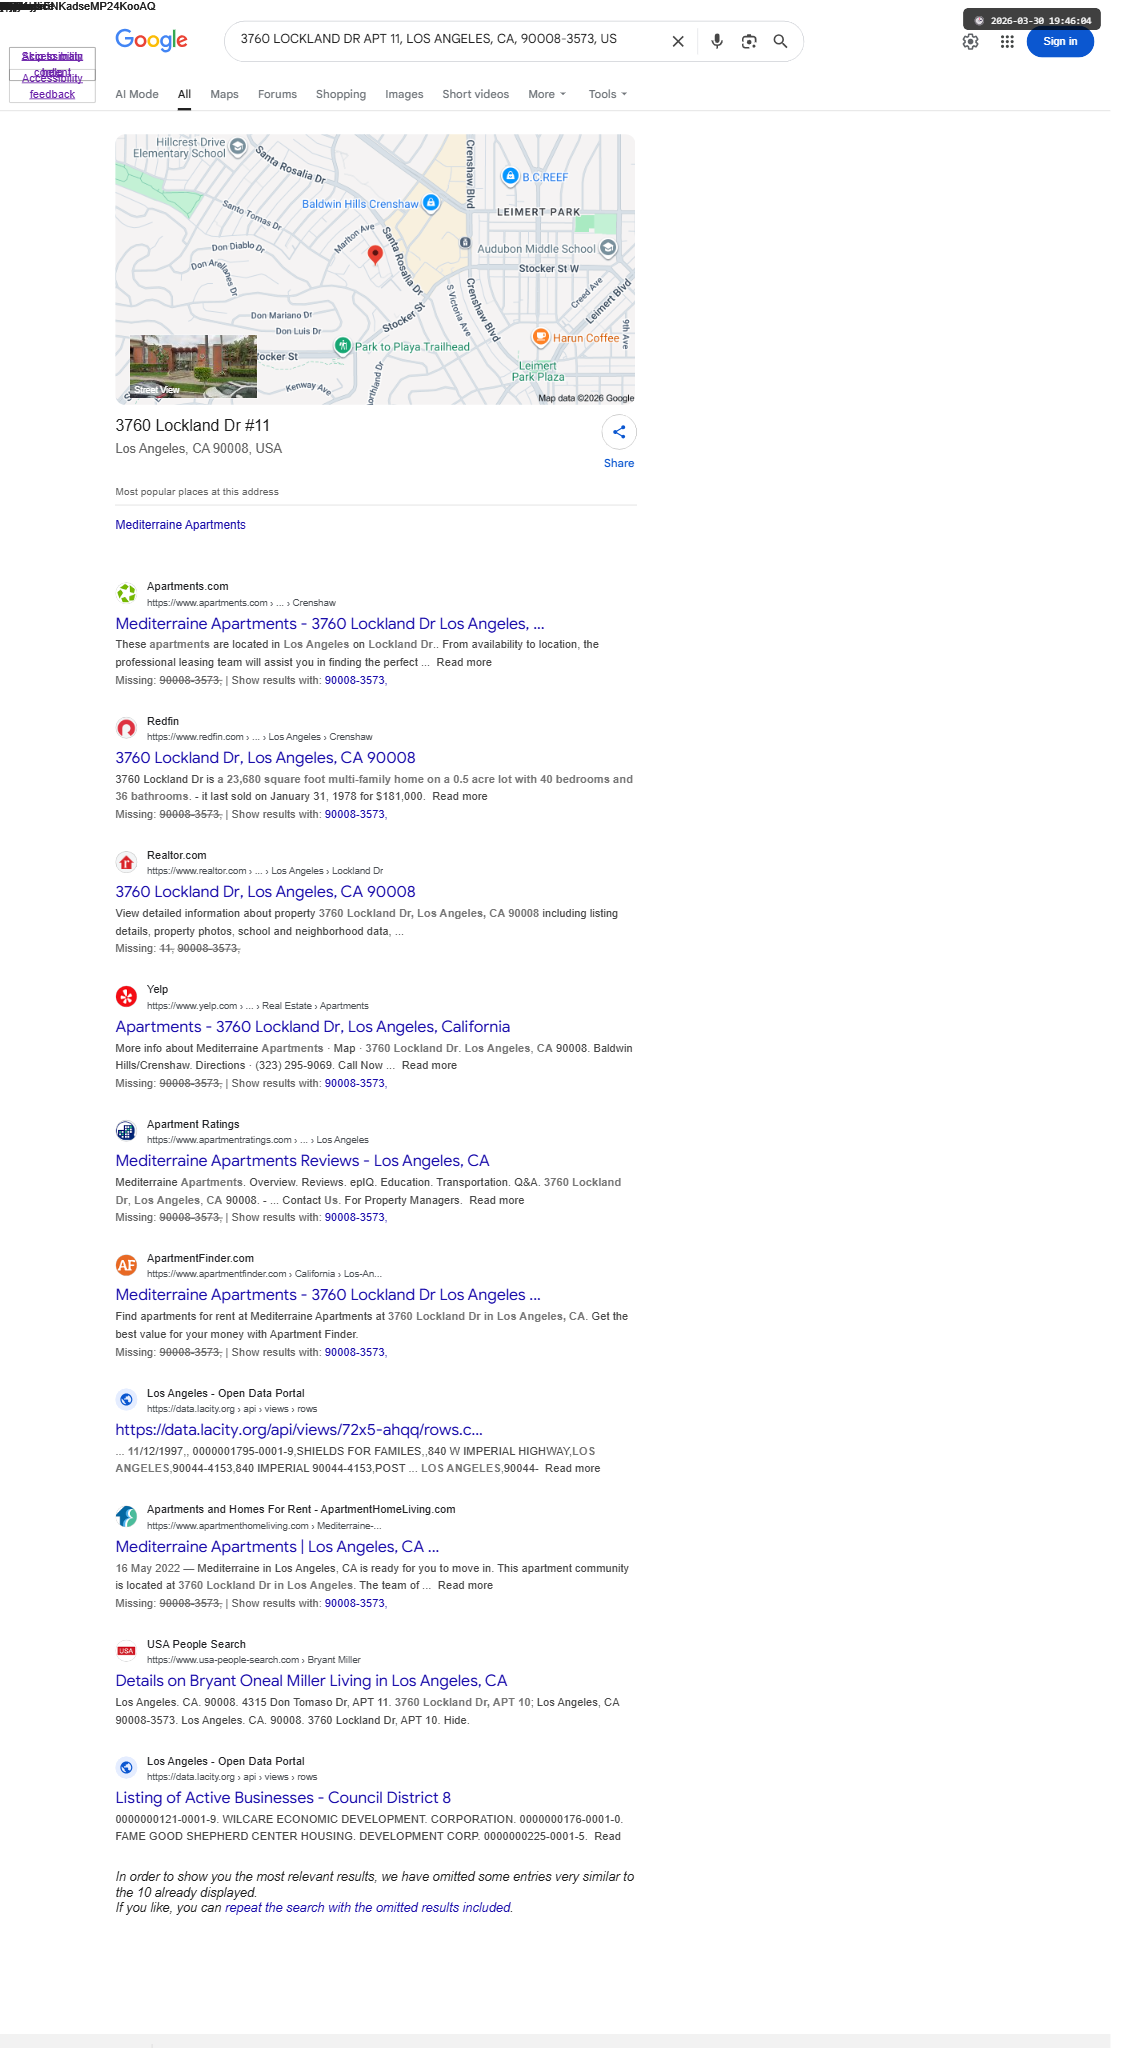Expand the More search categories dropdown
This screenshot has width=1124, height=2048.
[x=547, y=94]
